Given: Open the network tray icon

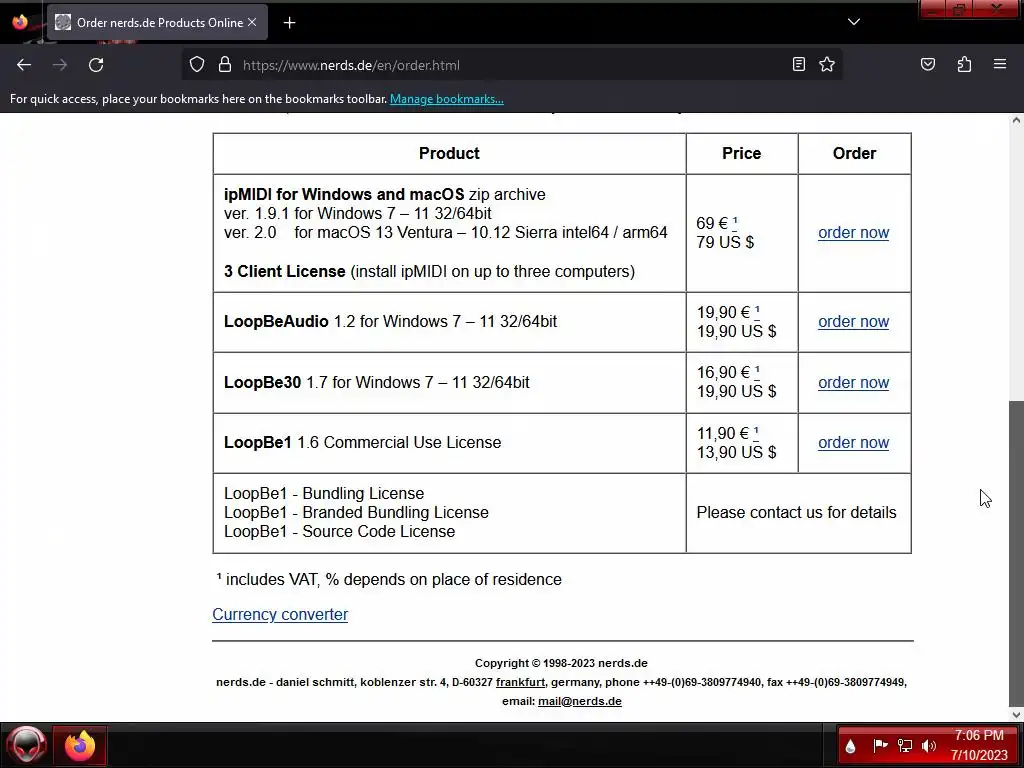Looking at the screenshot, I should pyautogui.click(x=904, y=746).
